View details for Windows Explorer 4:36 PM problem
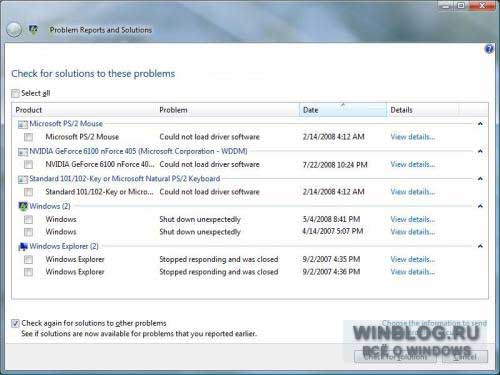This screenshot has height=375, width=500. tap(413, 272)
